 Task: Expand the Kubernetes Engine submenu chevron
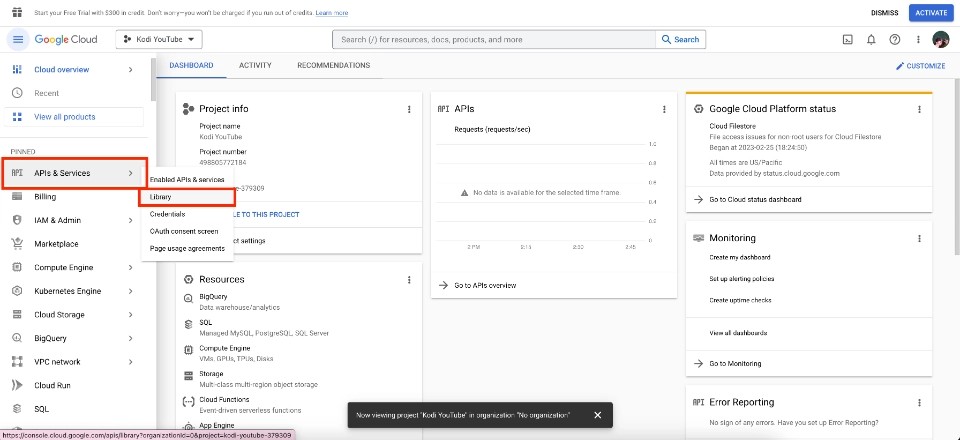(x=130, y=291)
